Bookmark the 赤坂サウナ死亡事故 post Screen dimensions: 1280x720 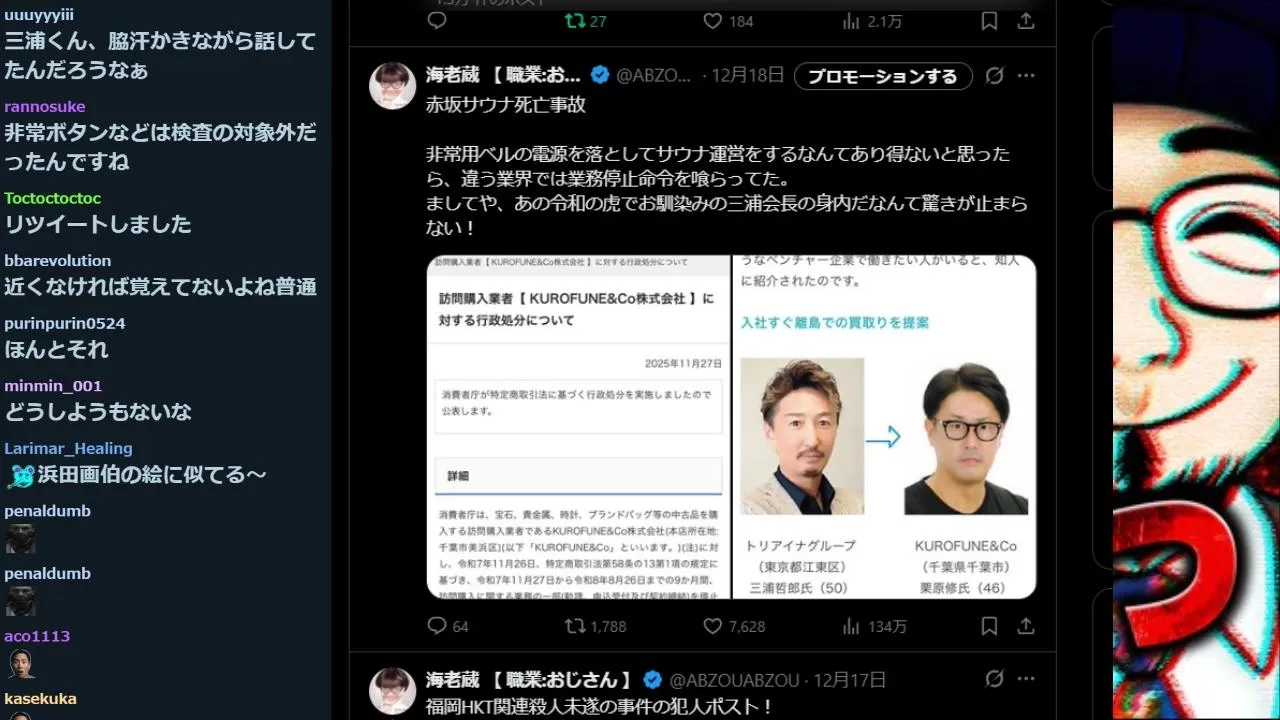coord(989,626)
